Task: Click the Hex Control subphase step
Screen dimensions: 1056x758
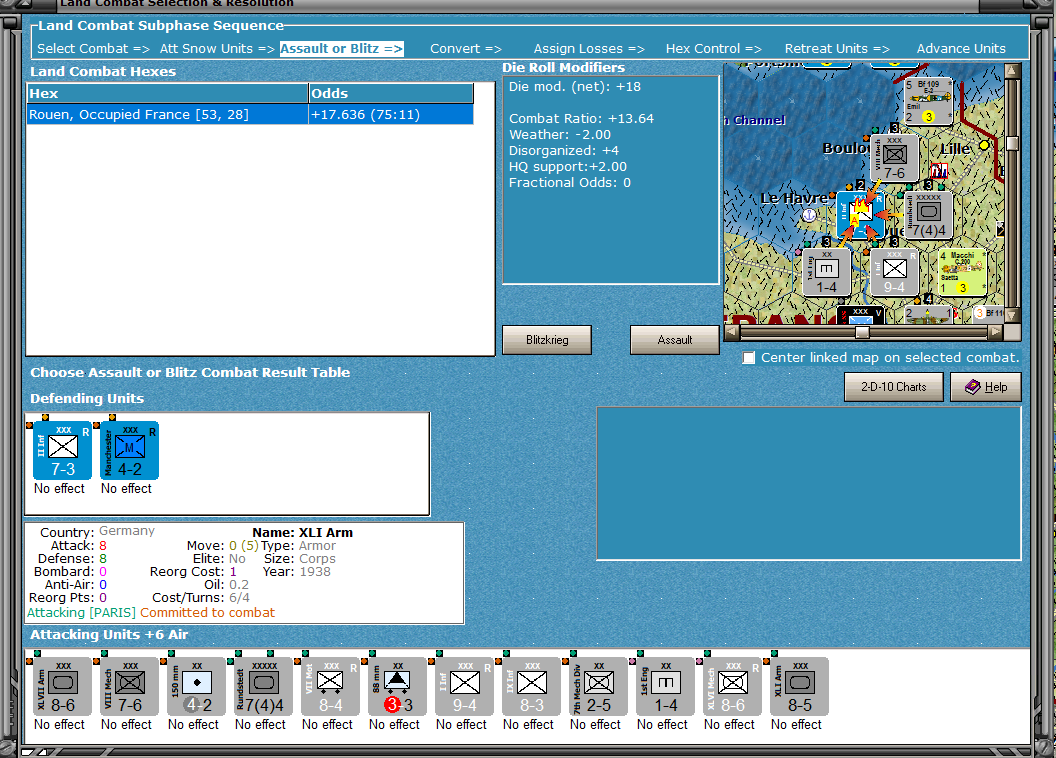Action: point(714,48)
